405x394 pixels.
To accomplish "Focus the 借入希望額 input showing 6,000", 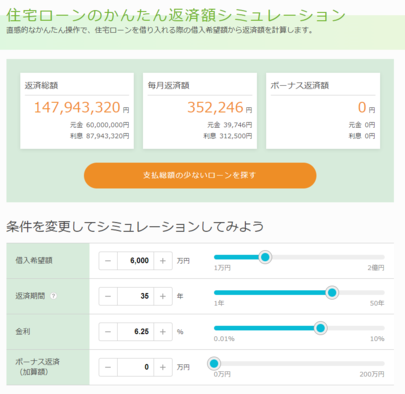I will pyautogui.click(x=135, y=261).
